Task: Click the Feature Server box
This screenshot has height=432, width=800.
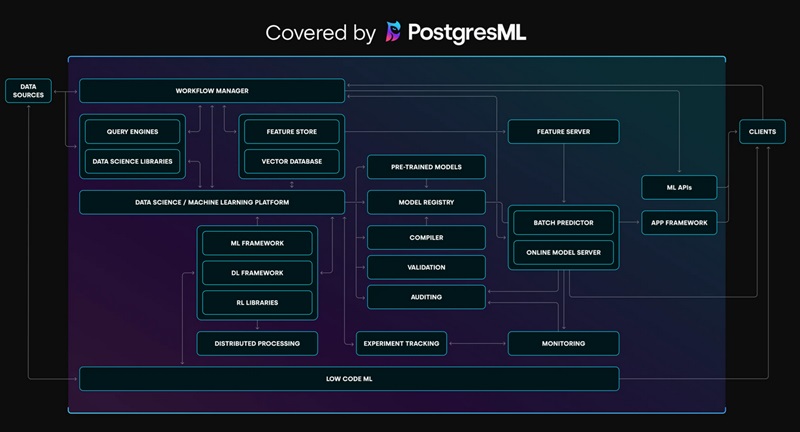Action: coord(563,132)
